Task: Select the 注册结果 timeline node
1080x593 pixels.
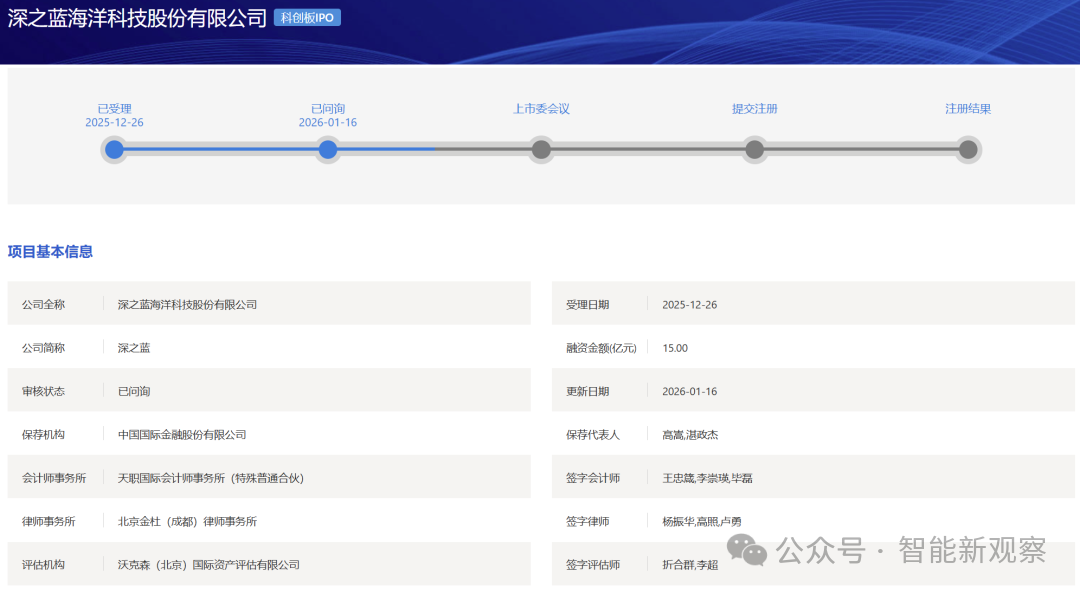Action: pyautogui.click(x=968, y=149)
